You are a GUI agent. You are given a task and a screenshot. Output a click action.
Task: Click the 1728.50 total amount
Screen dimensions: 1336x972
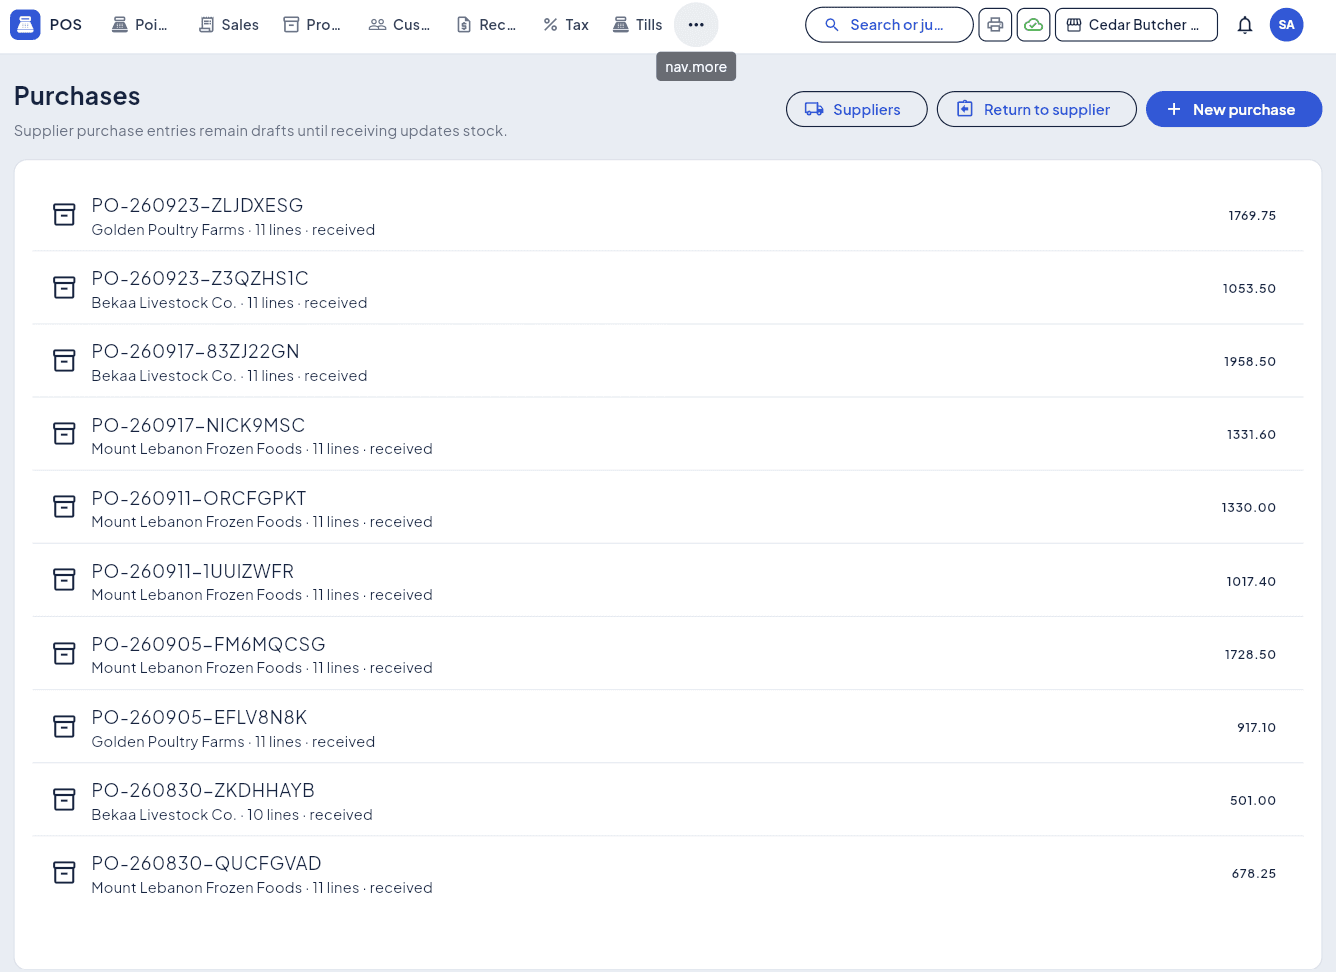tap(1250, 654)
